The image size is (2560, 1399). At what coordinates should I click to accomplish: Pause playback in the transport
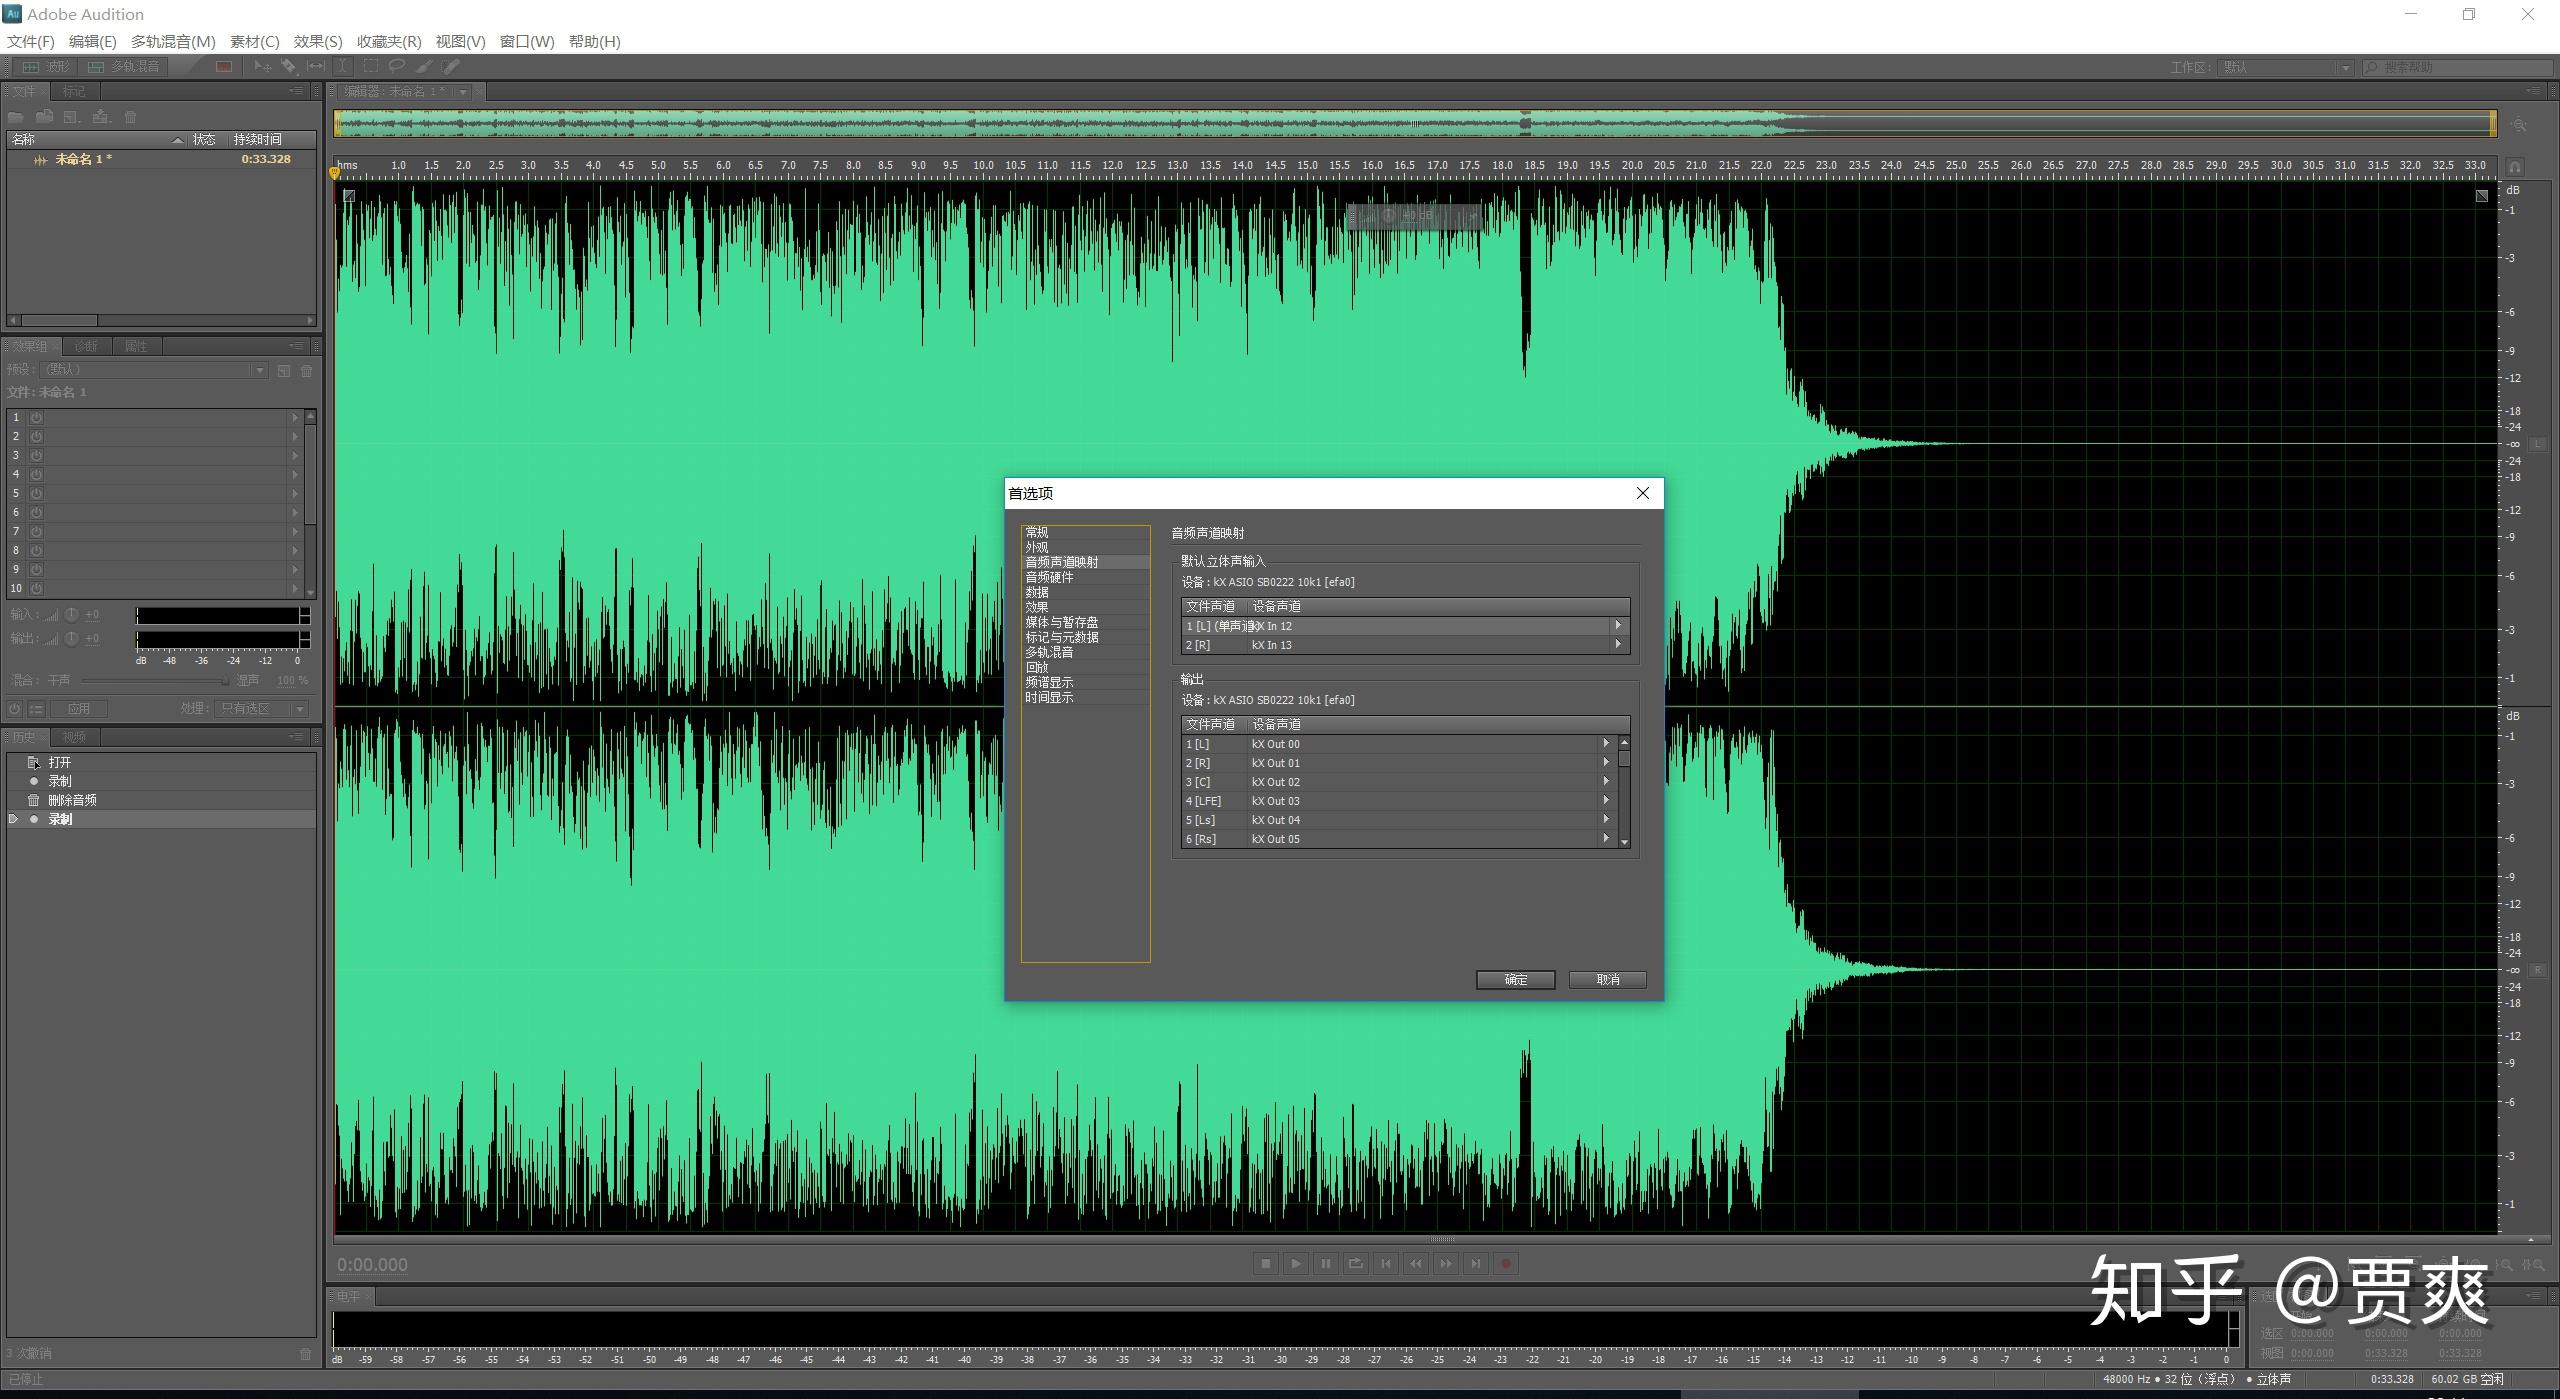[x=1325, y=1264]
